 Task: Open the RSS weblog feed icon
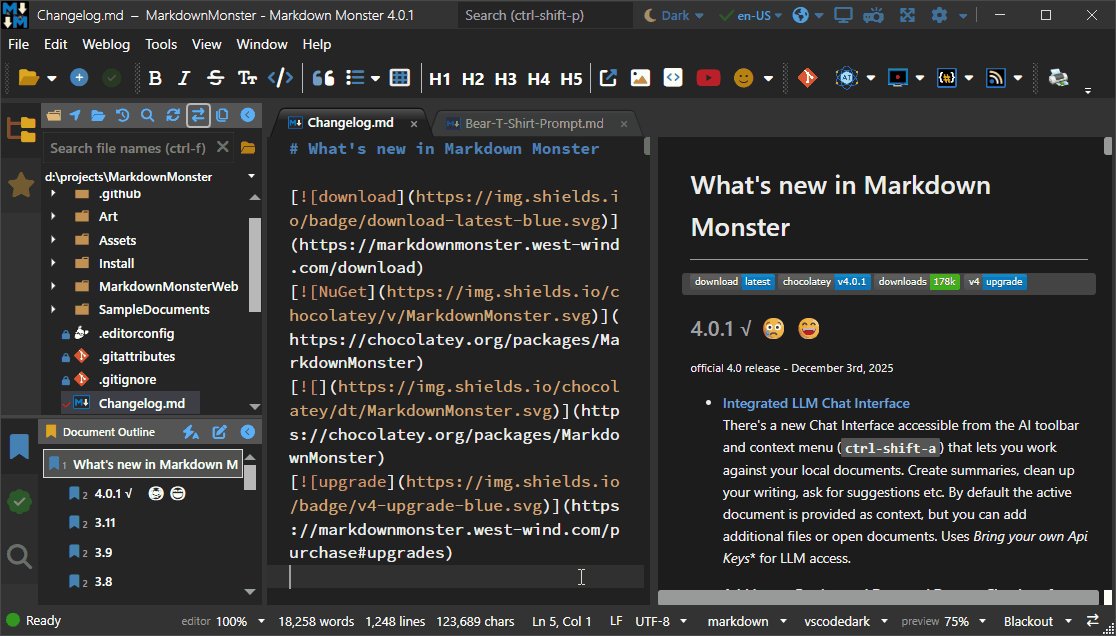[x=996, y=78]
